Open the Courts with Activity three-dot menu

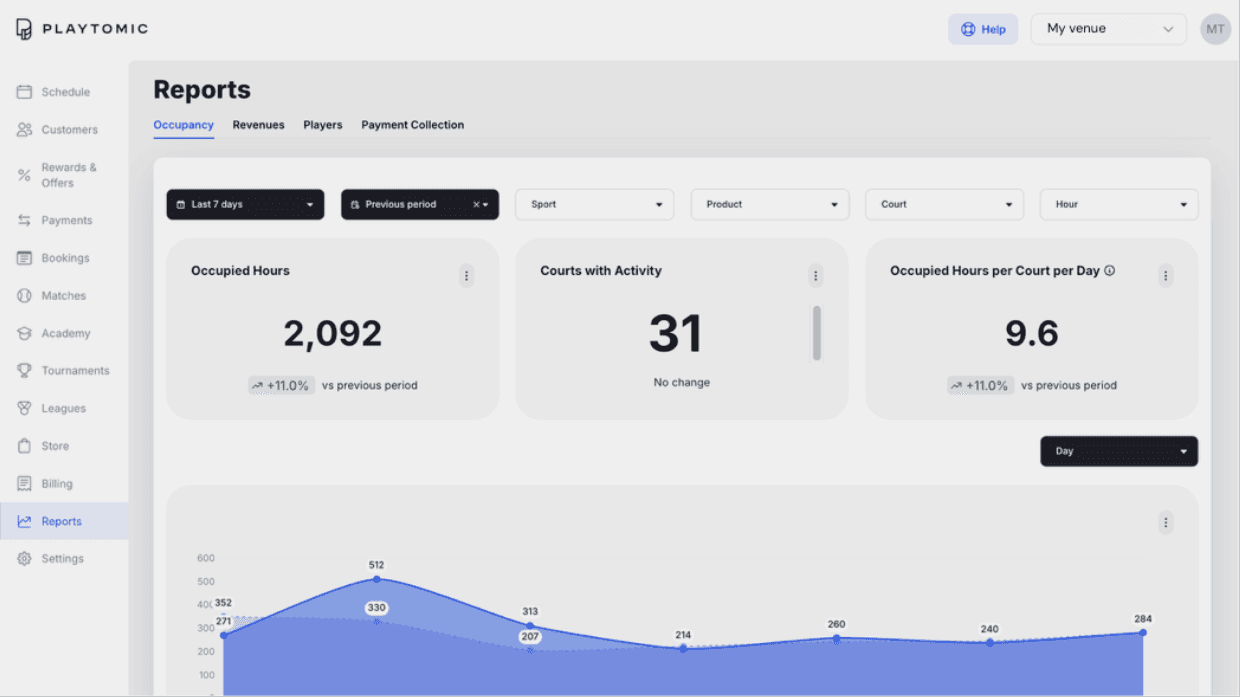point(816,276)
